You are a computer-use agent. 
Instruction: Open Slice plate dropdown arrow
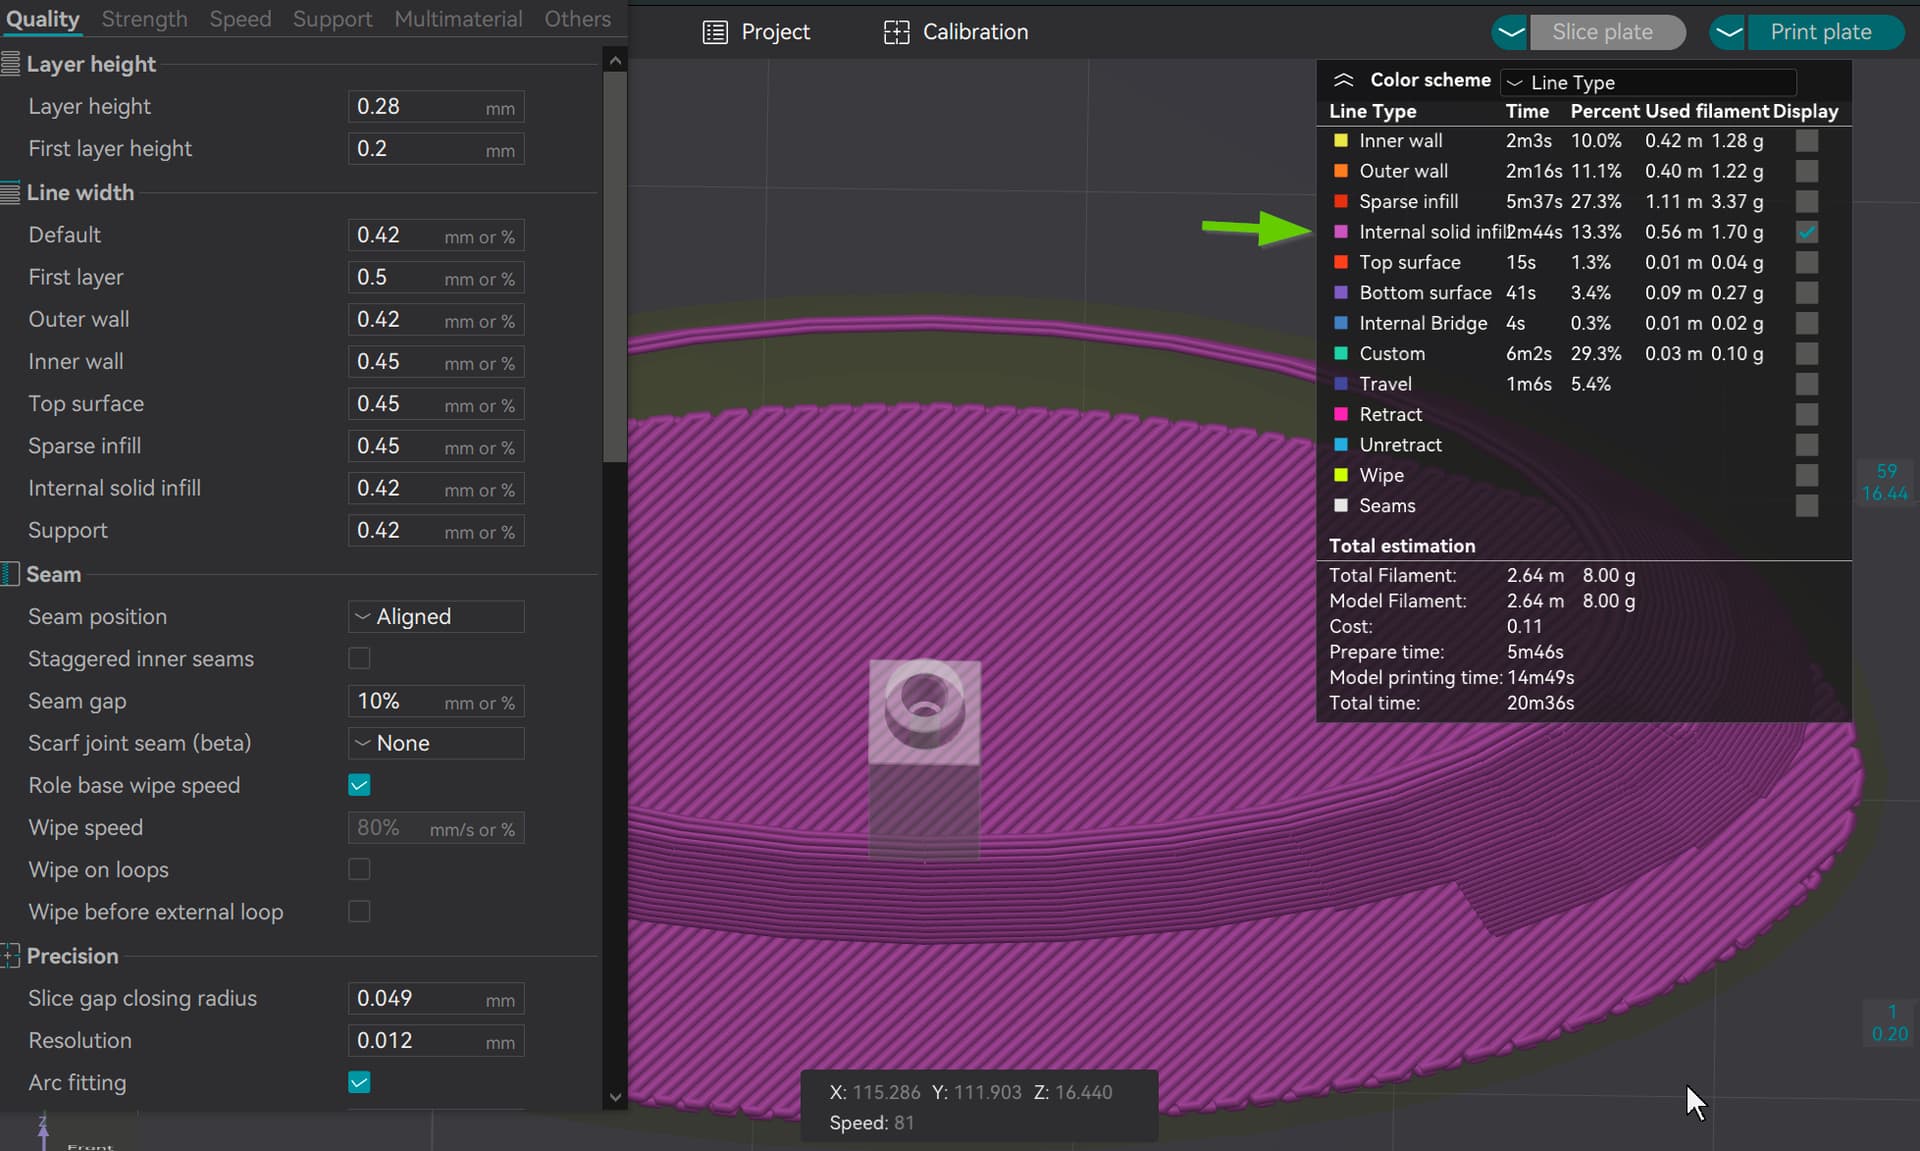pyautogui.click(x=1511, y=32)
